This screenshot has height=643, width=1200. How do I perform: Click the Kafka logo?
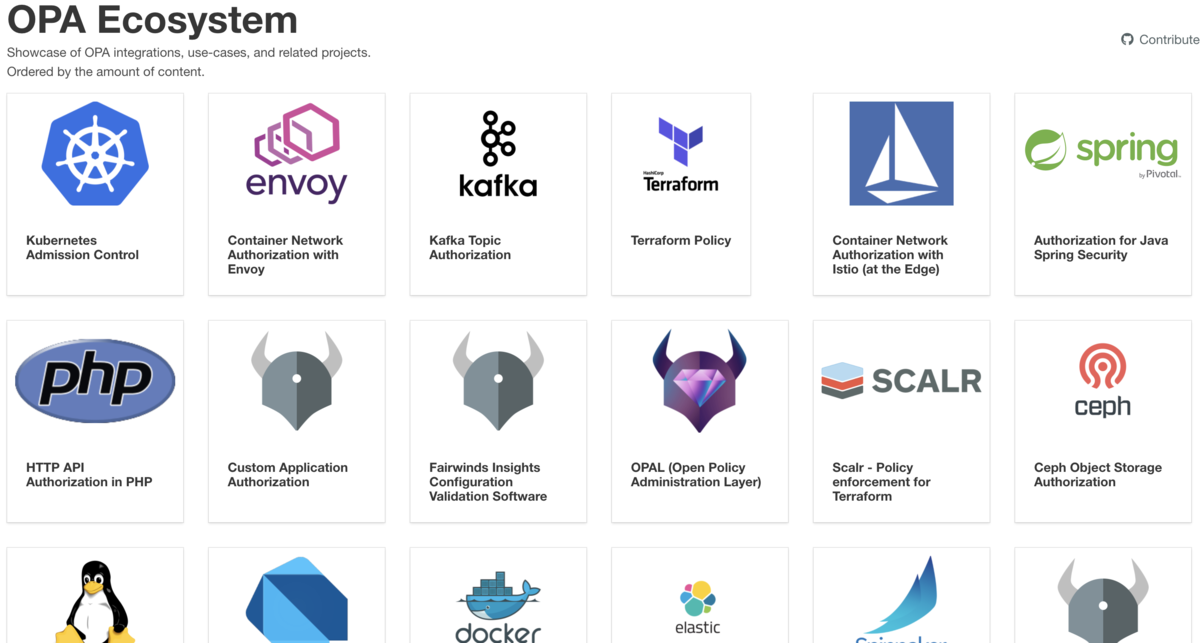498,153
